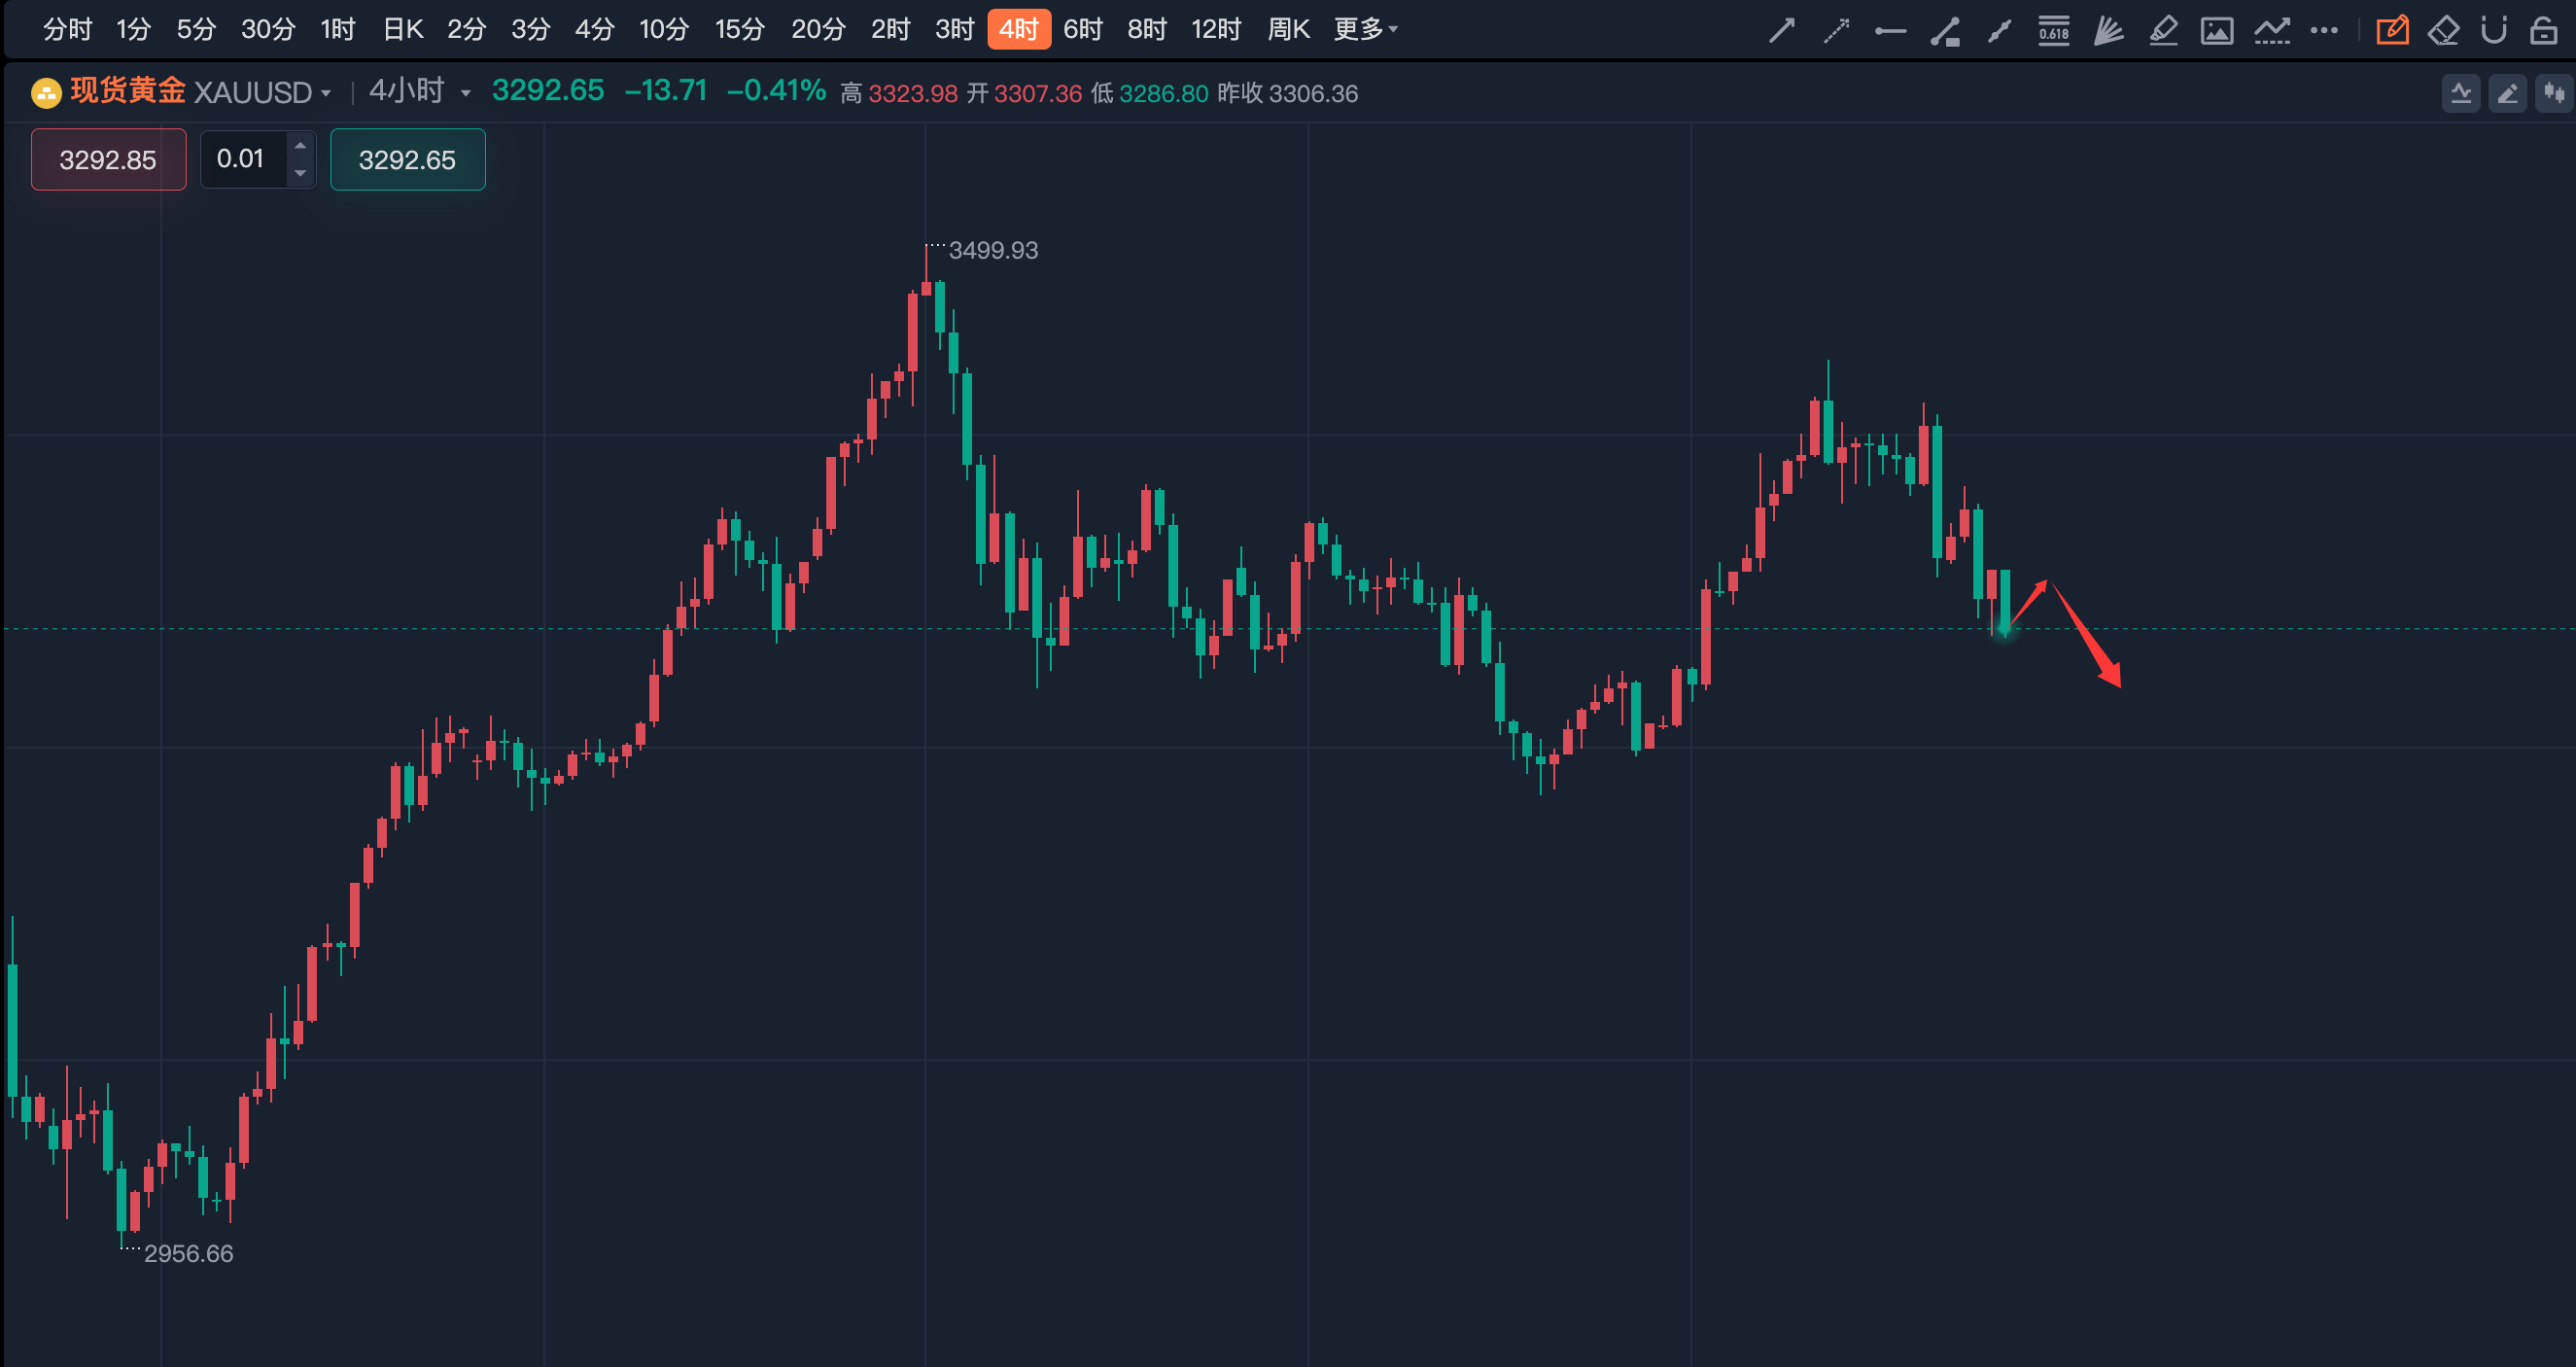The image size is (2576, 1367).
Task: Click the 2956.66 low price label
Action: click(188, 1254)
